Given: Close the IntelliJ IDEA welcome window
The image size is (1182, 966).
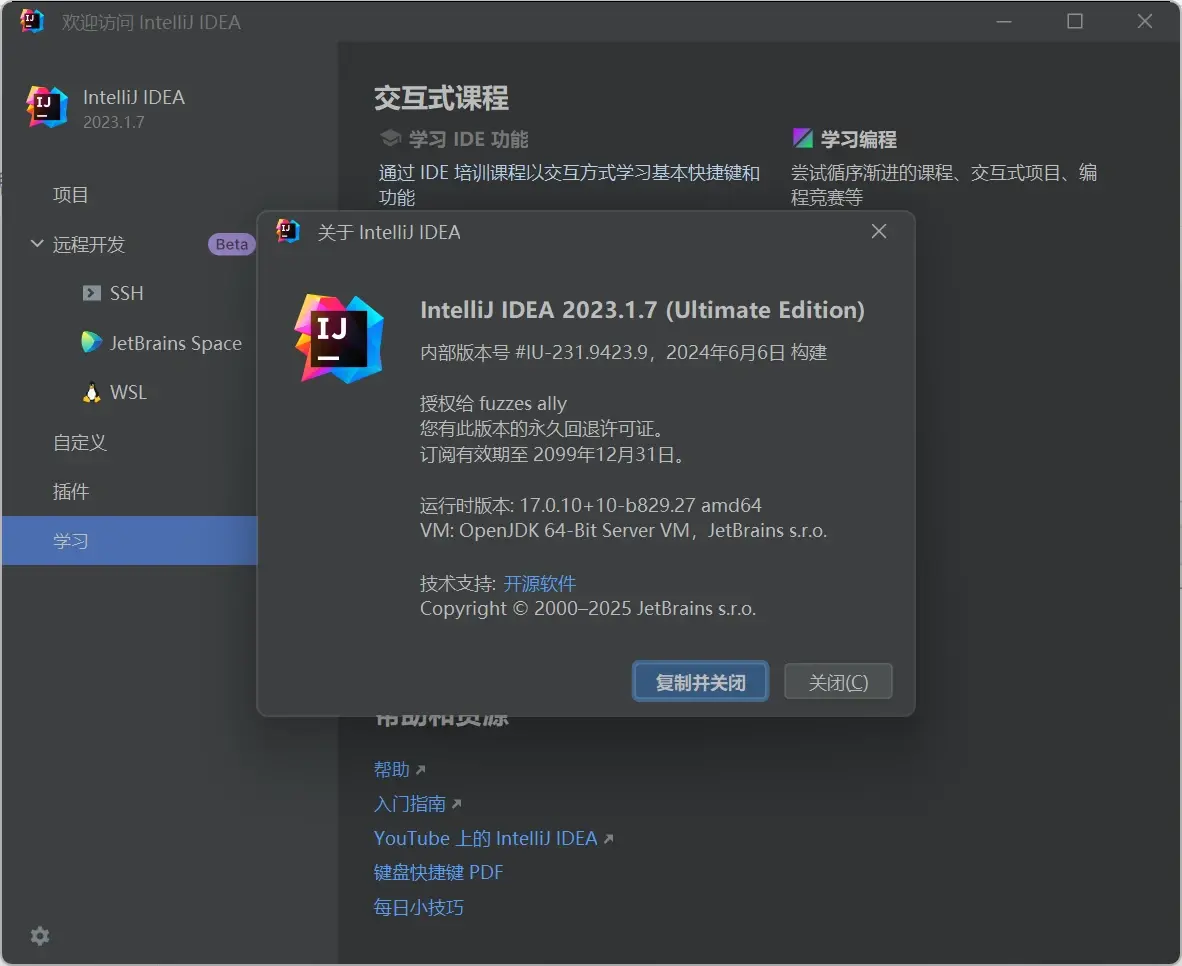Looking at the screenshot, I should [1144, 21].
